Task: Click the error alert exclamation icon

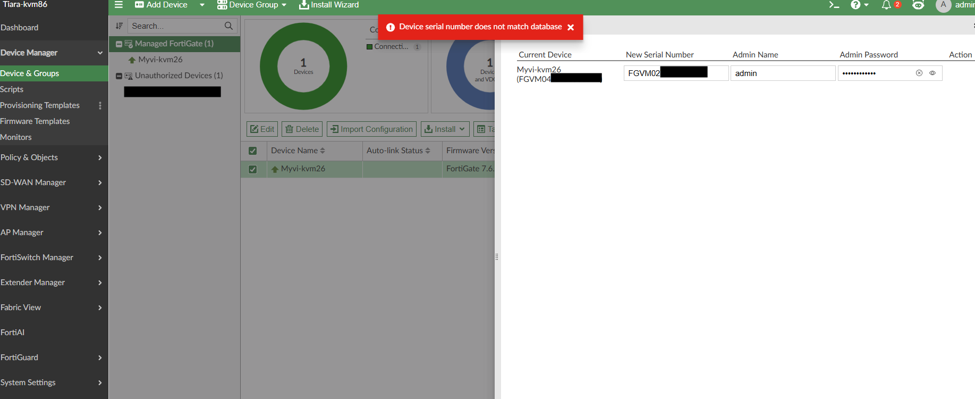Action: (390, 27)
